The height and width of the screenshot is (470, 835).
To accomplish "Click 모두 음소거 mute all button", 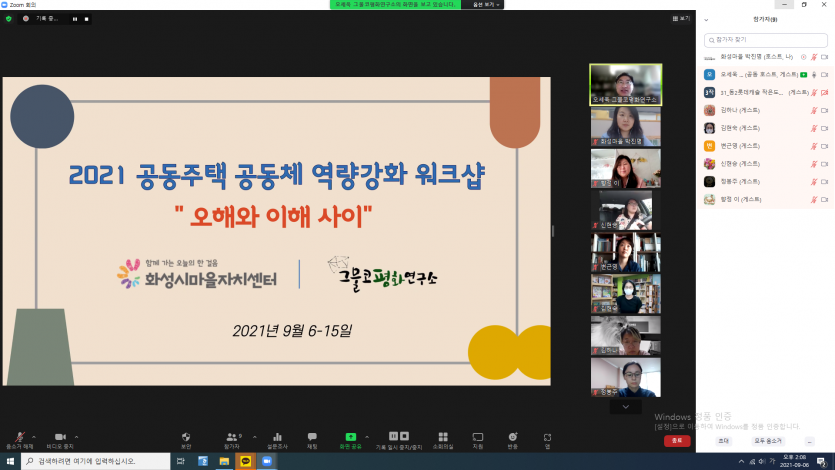I will coord(767,441).
